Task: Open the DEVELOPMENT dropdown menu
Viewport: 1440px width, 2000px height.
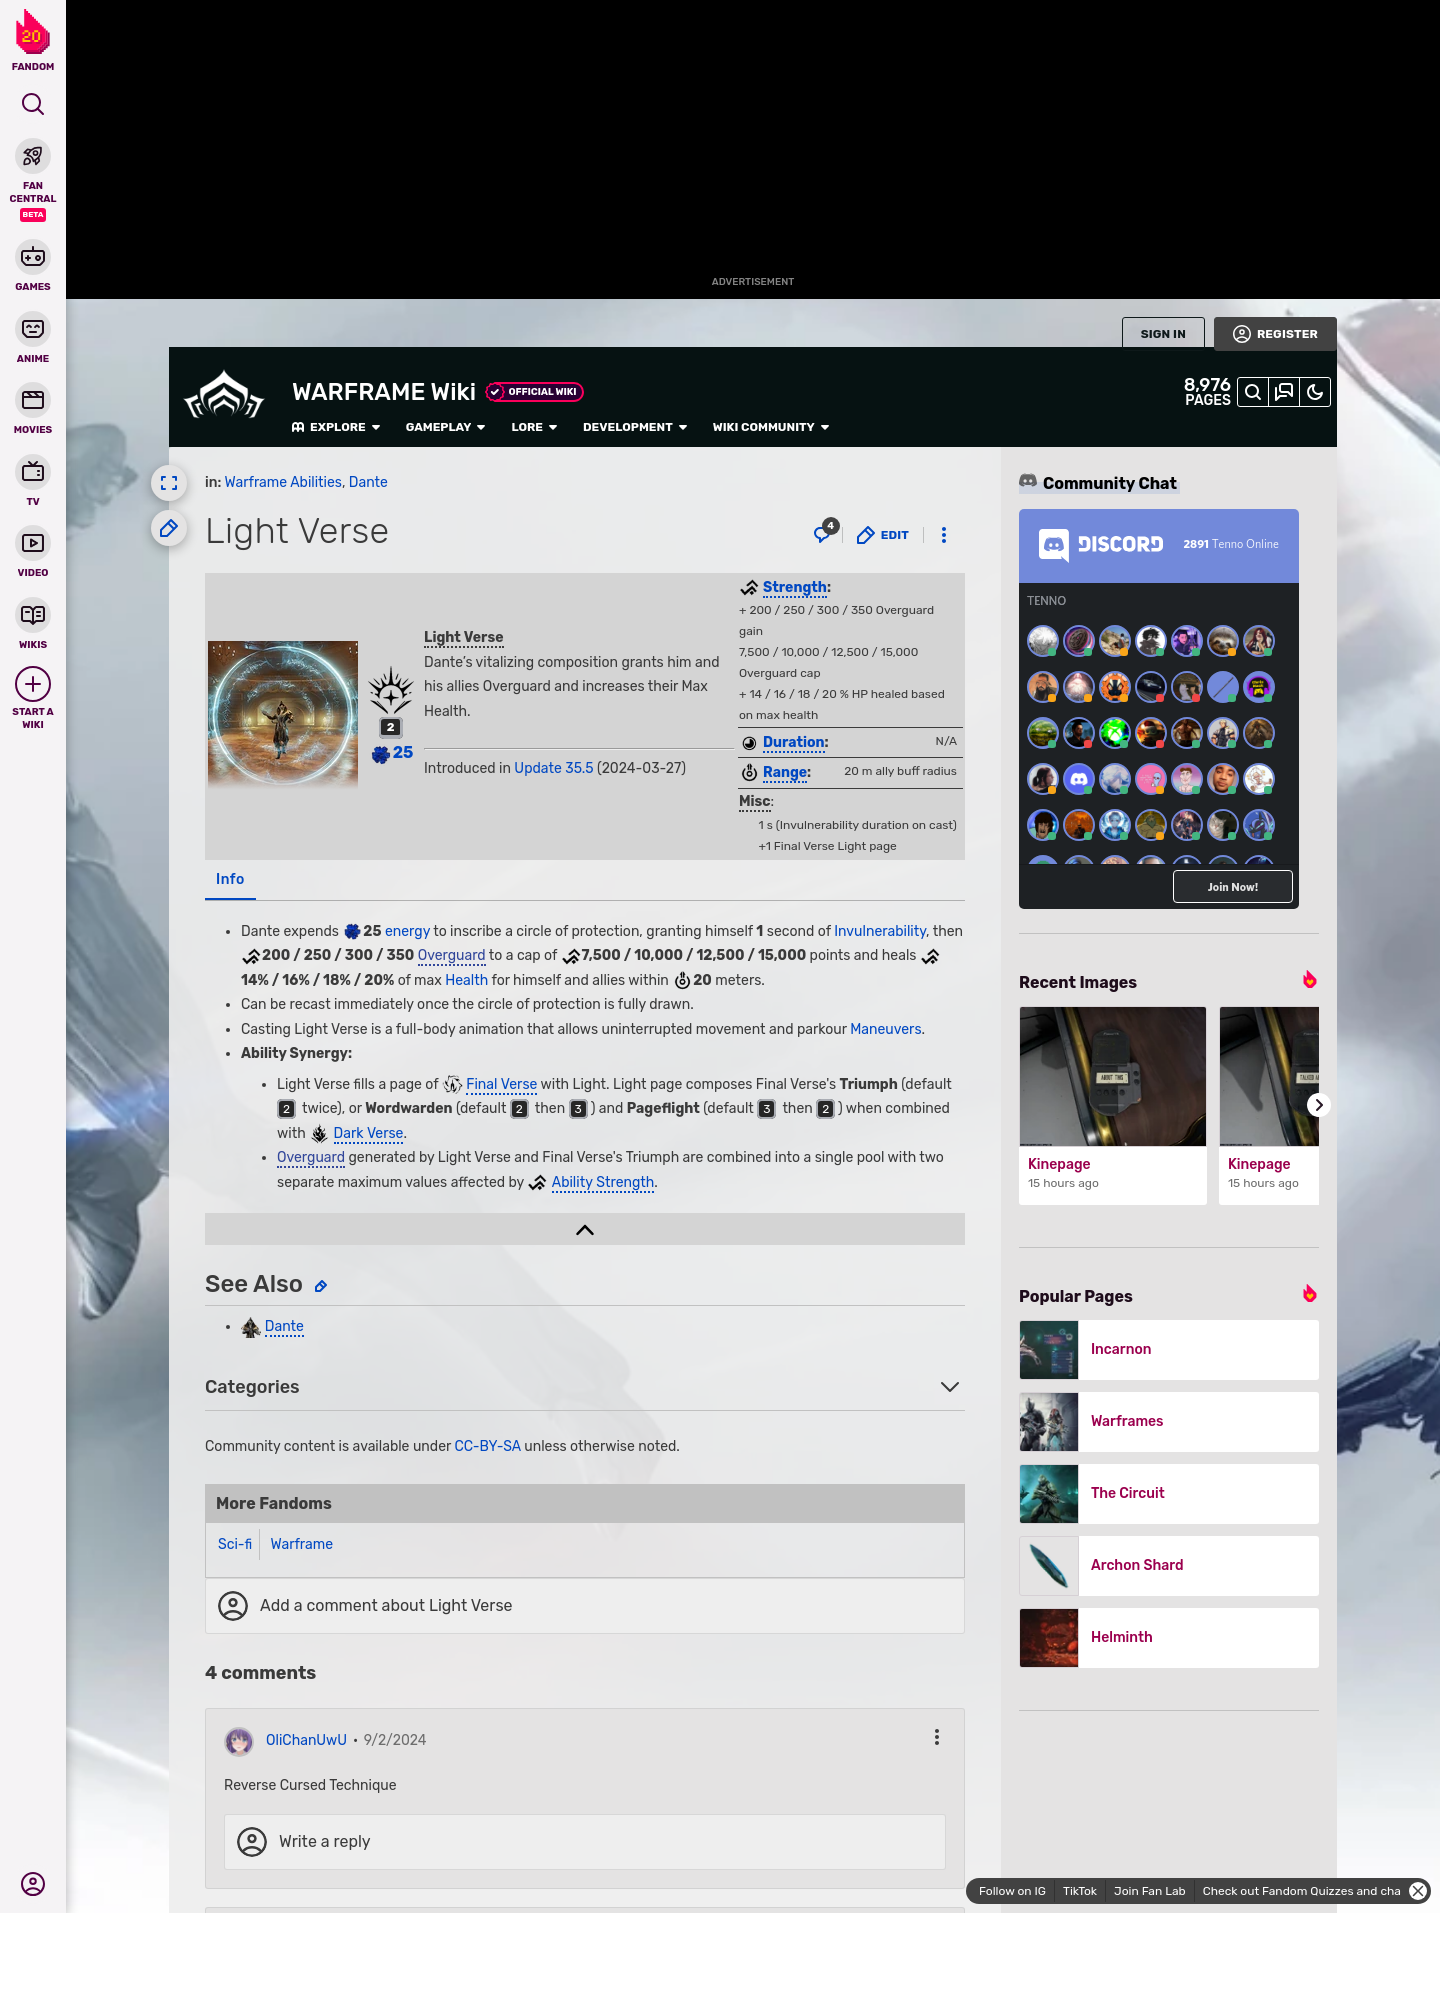Action: point(635,427)
